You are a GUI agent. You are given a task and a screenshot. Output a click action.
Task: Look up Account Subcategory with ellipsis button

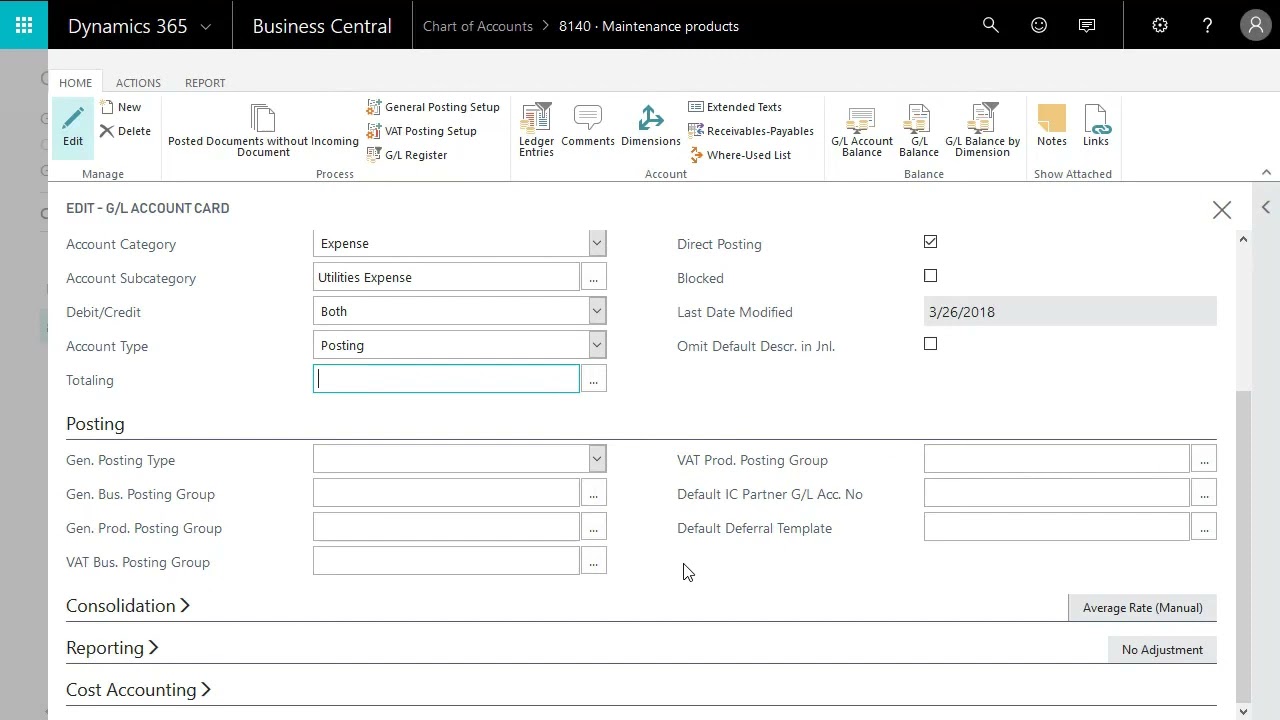click(x=593, y=277)
